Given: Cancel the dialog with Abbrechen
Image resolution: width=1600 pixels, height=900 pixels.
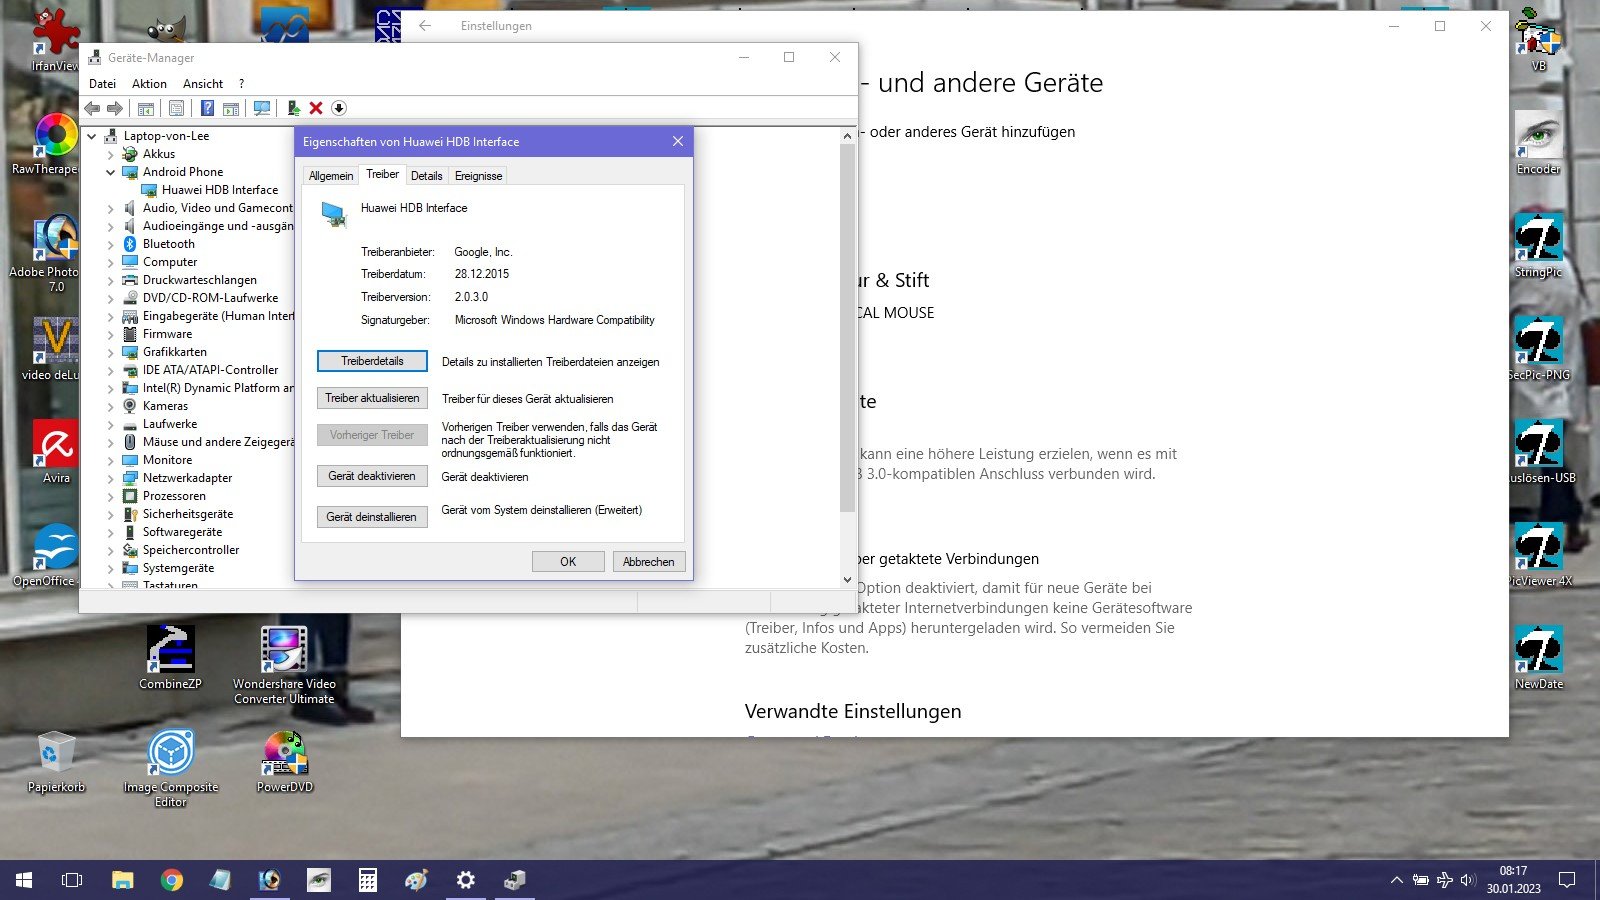Looking at the screenshot, I should coord(648,562).
